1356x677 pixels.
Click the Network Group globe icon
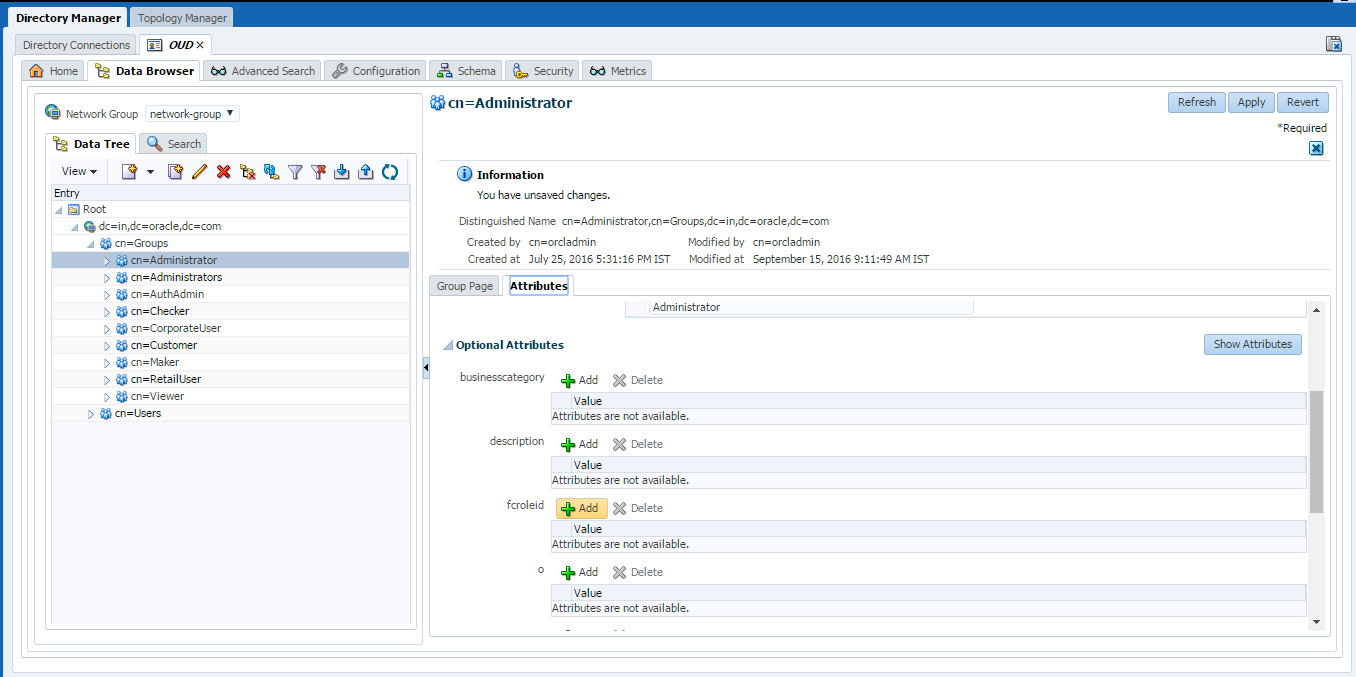coord(53,112)
